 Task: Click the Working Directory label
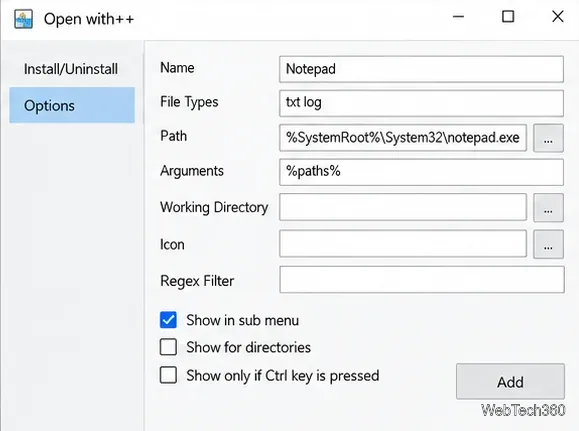point(214,207)
